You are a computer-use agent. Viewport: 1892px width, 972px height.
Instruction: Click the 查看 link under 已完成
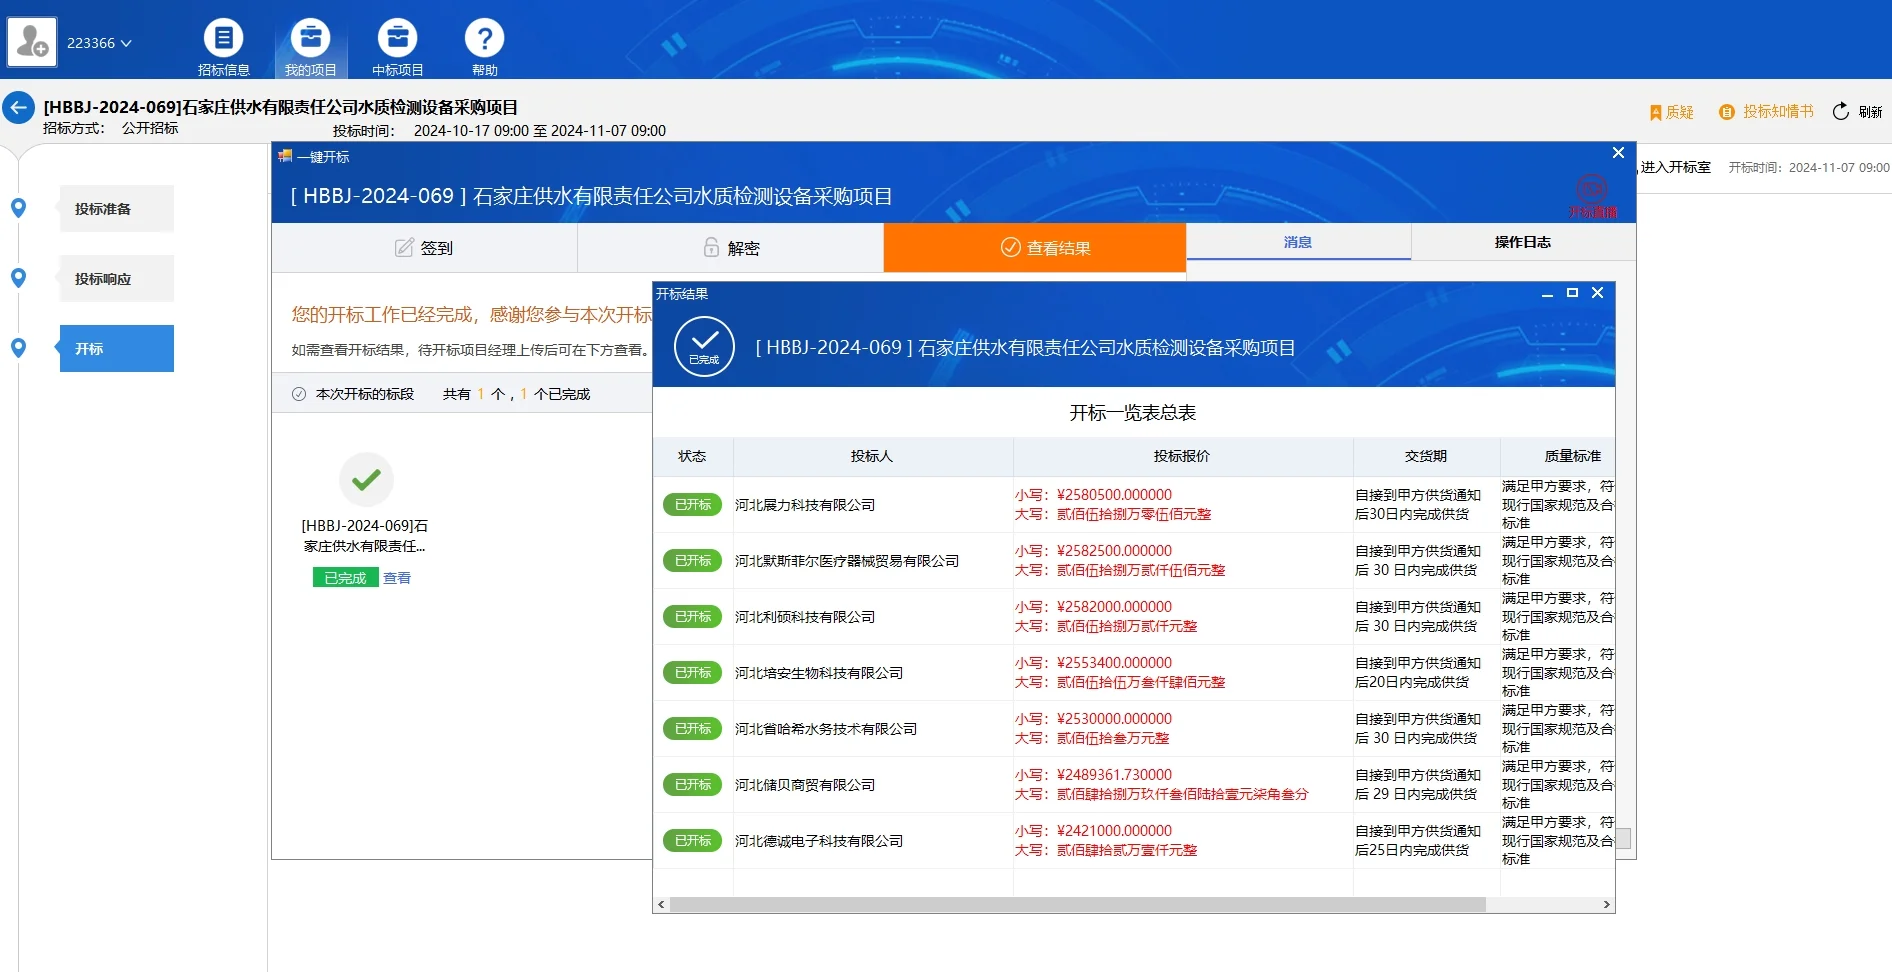coord(396,577)
